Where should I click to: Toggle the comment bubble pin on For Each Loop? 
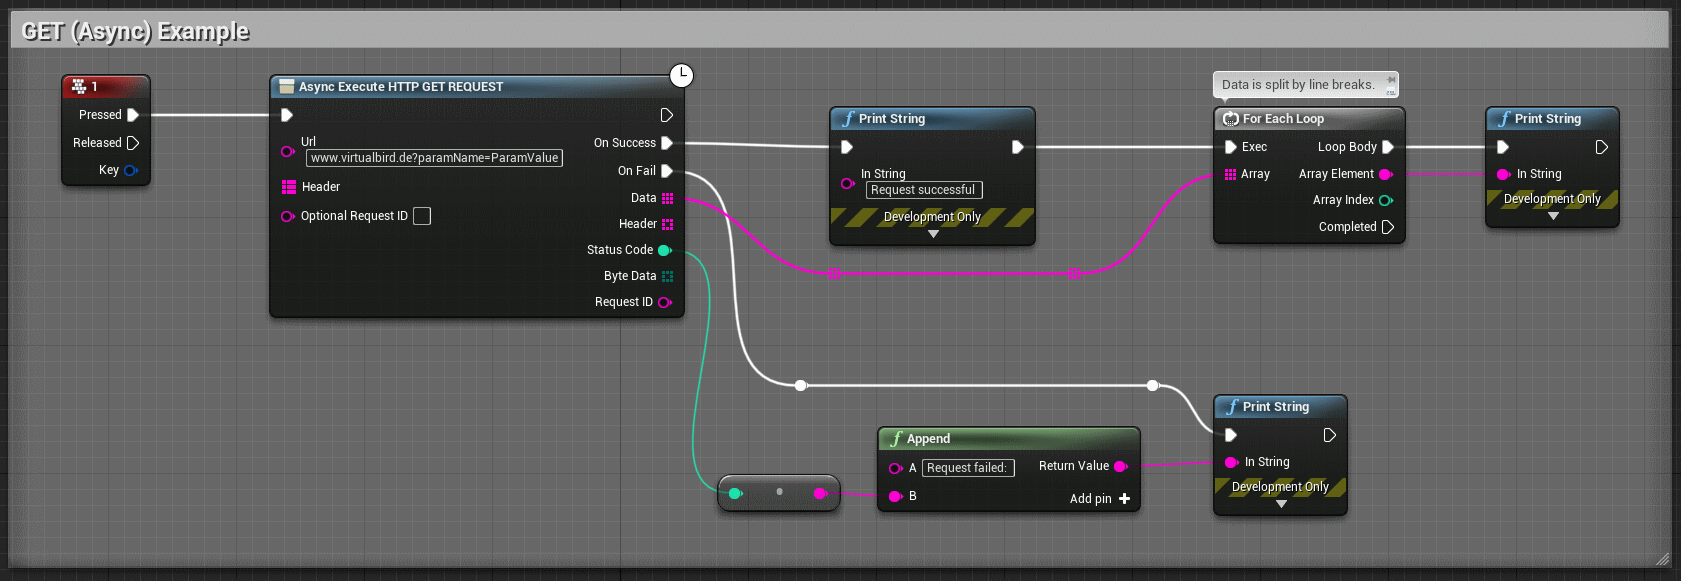click(x=1391, y=80)
